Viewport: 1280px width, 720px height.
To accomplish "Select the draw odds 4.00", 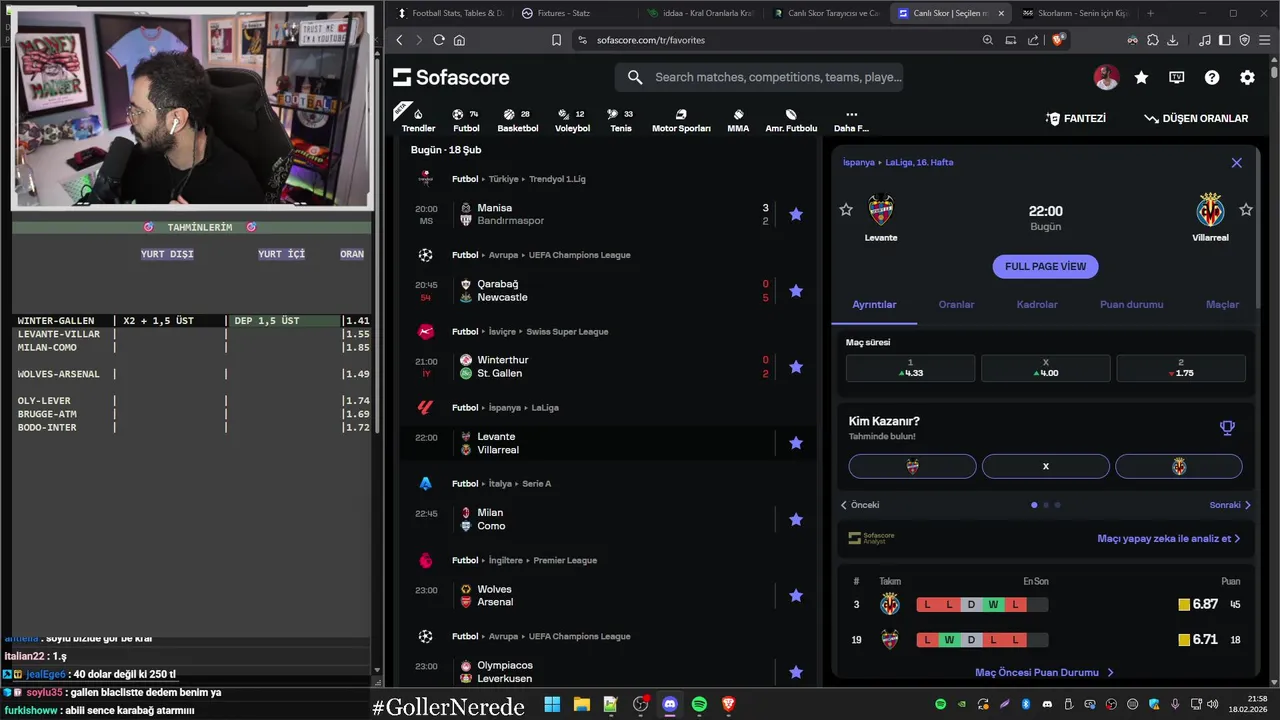I will click(1045, 368).
